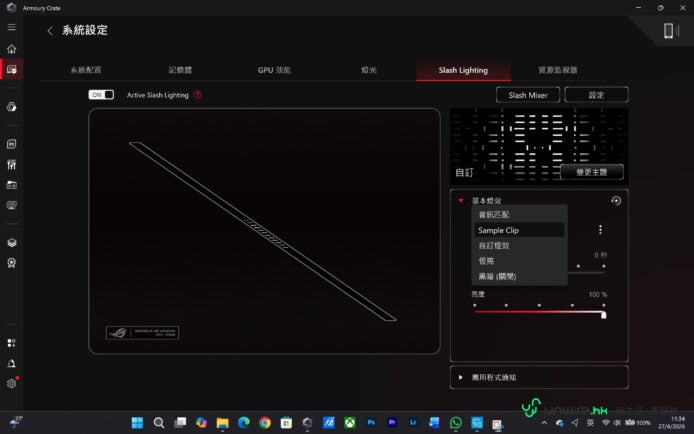Click the taskbar search icon

[x=158, y=422]
